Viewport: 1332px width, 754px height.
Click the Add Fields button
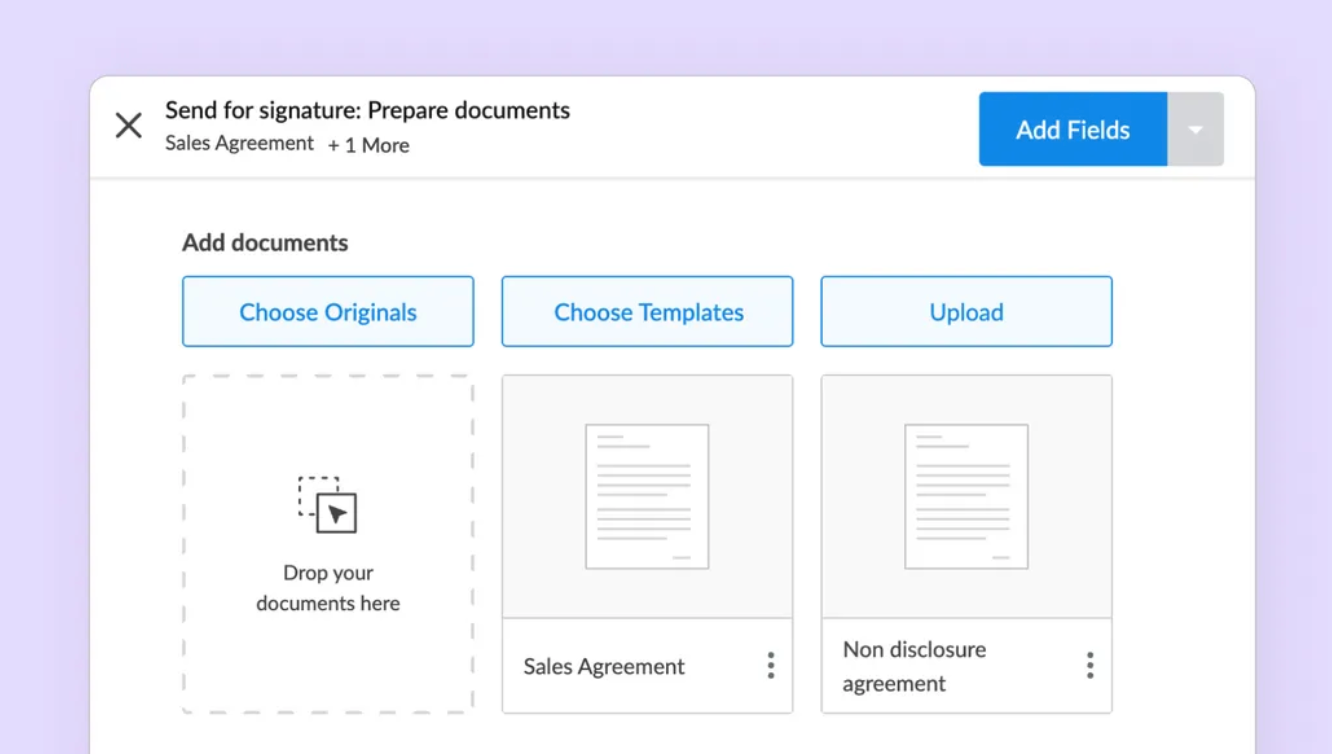(x=1072, y=128)
